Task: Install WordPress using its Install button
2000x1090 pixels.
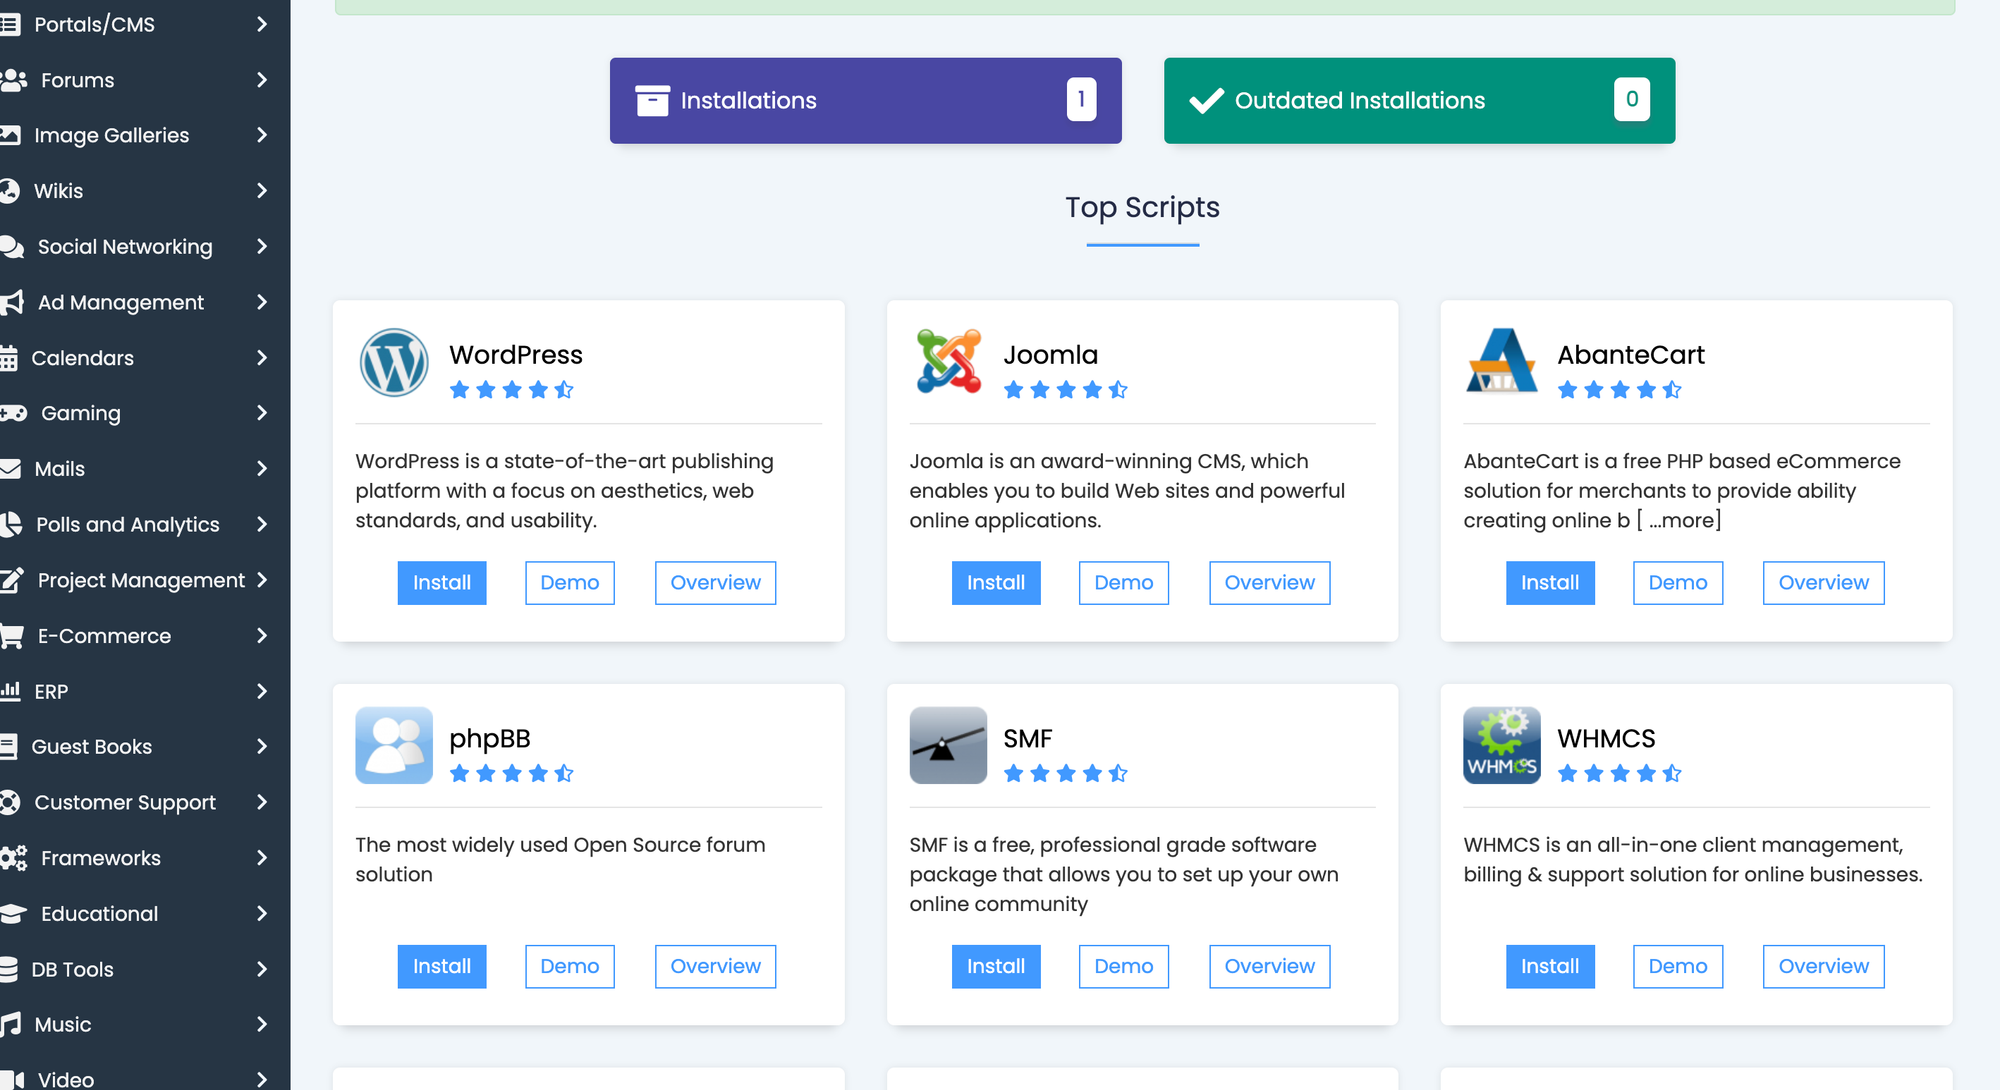Action: coord(441,583)
